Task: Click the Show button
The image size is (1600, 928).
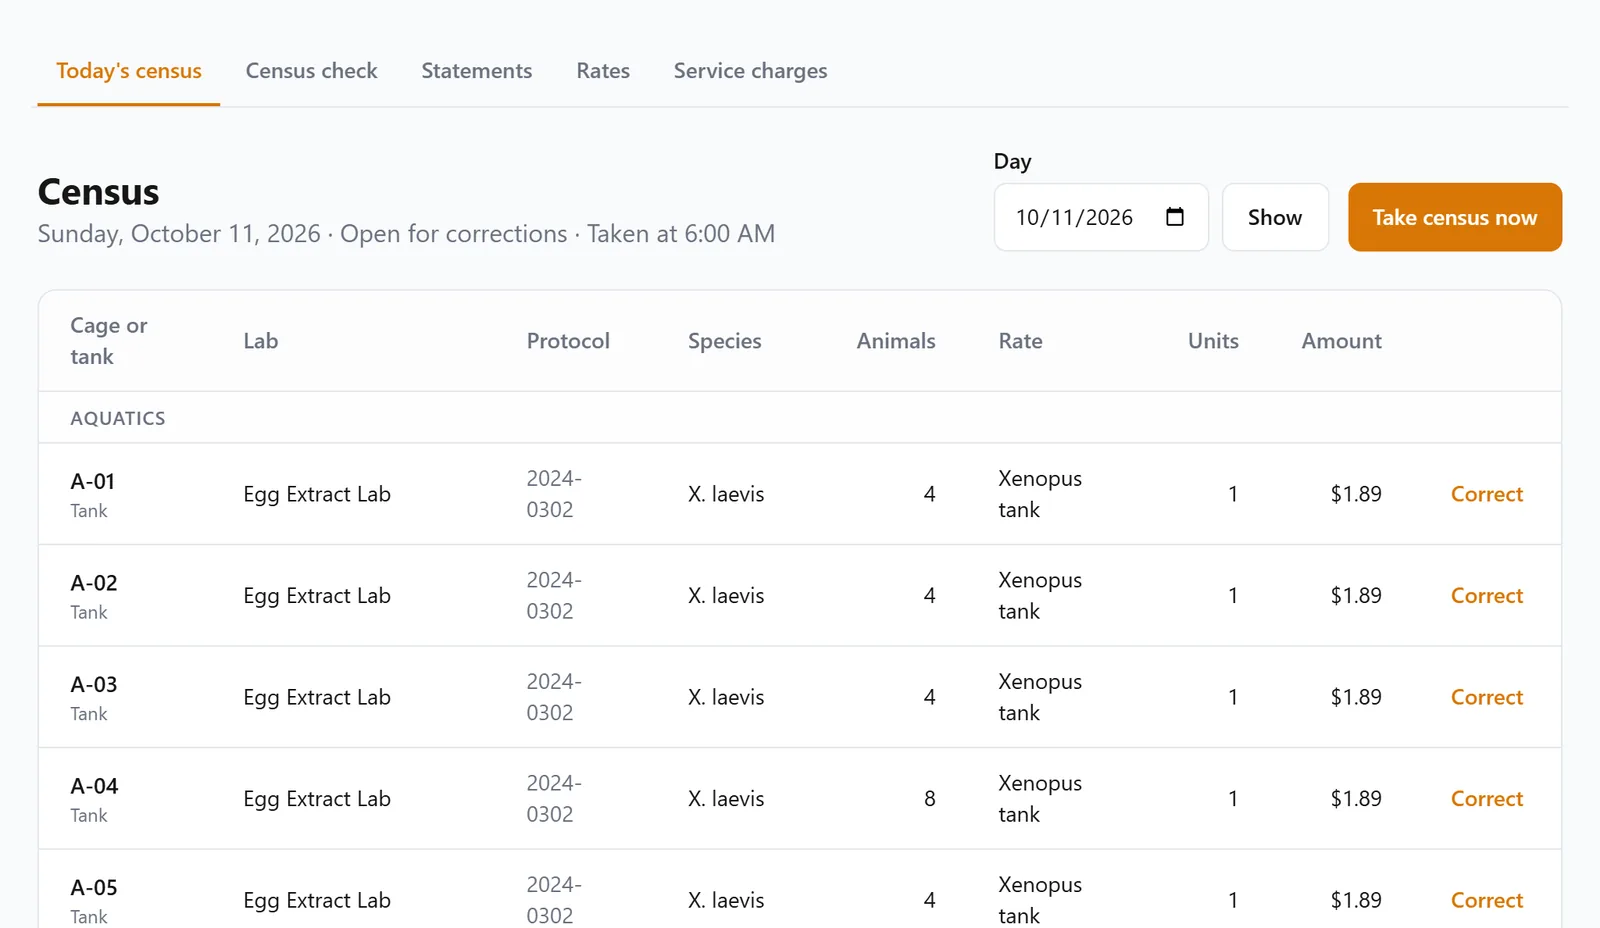Action: (x=1275, y=217)
